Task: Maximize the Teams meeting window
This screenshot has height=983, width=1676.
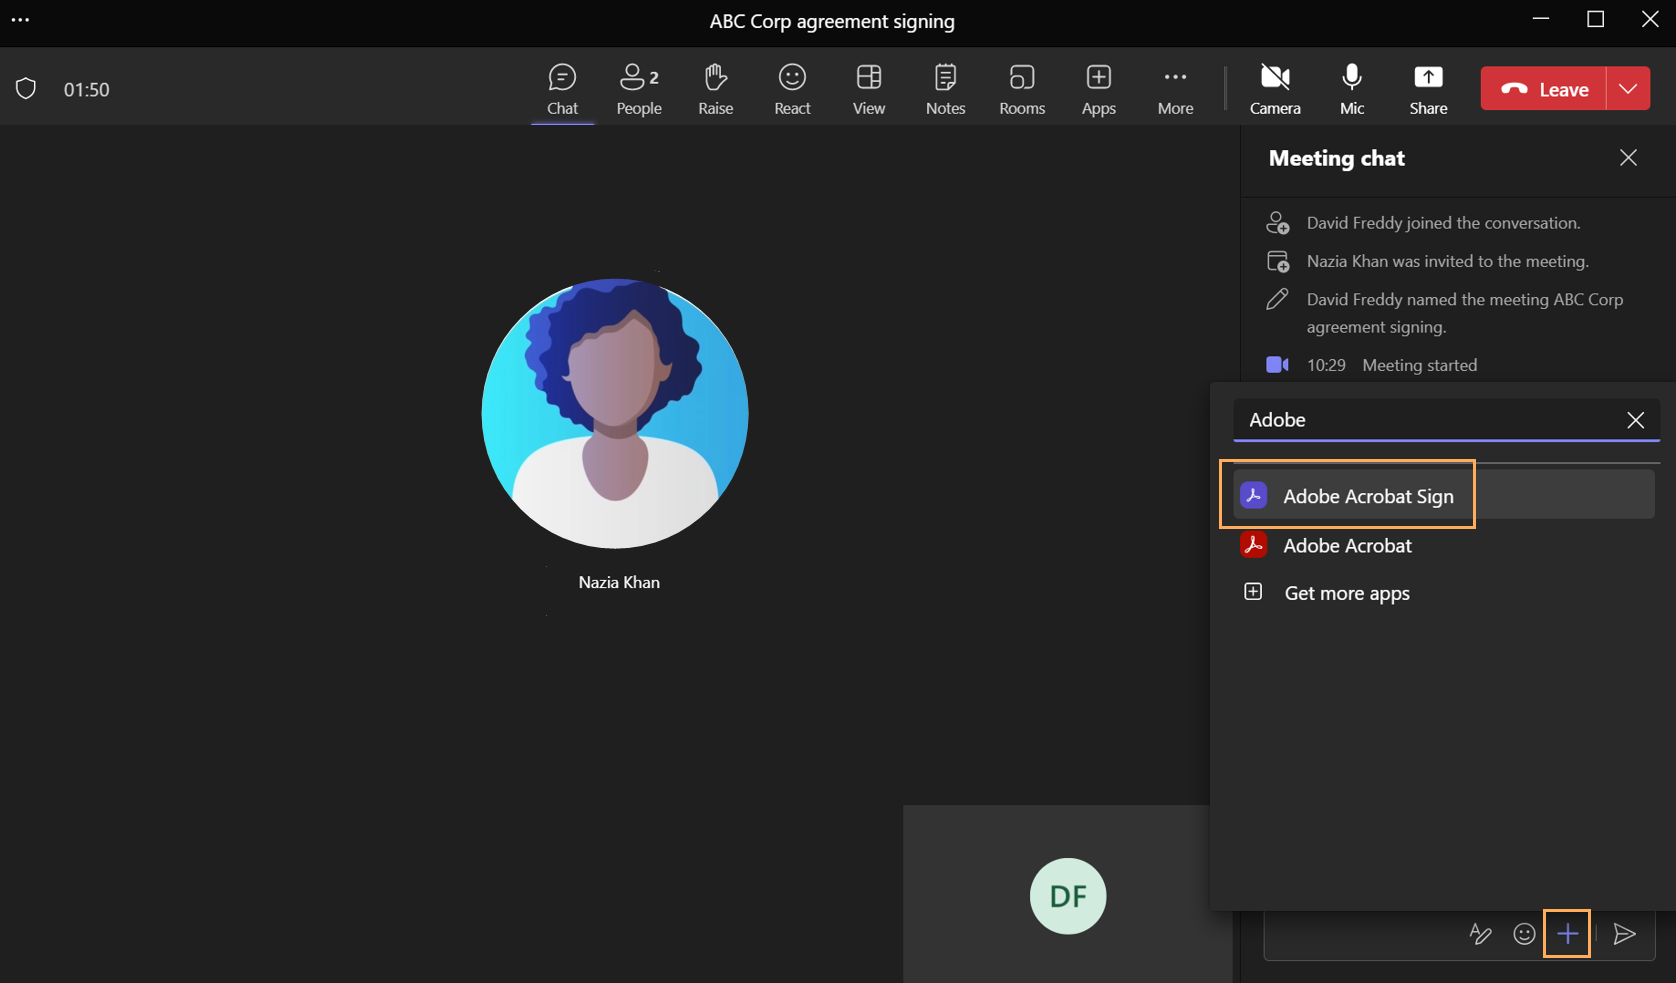Action: click(x=1596, y=19)
